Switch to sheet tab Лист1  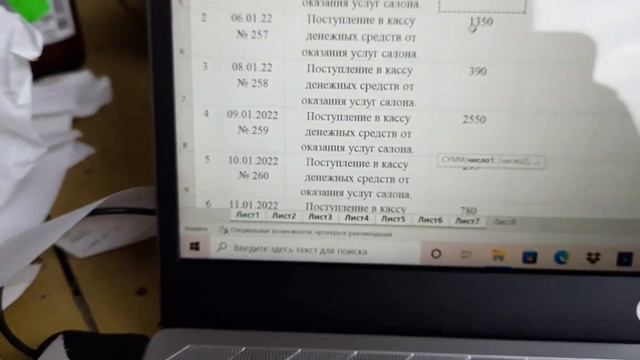click(x=247, y=215)
